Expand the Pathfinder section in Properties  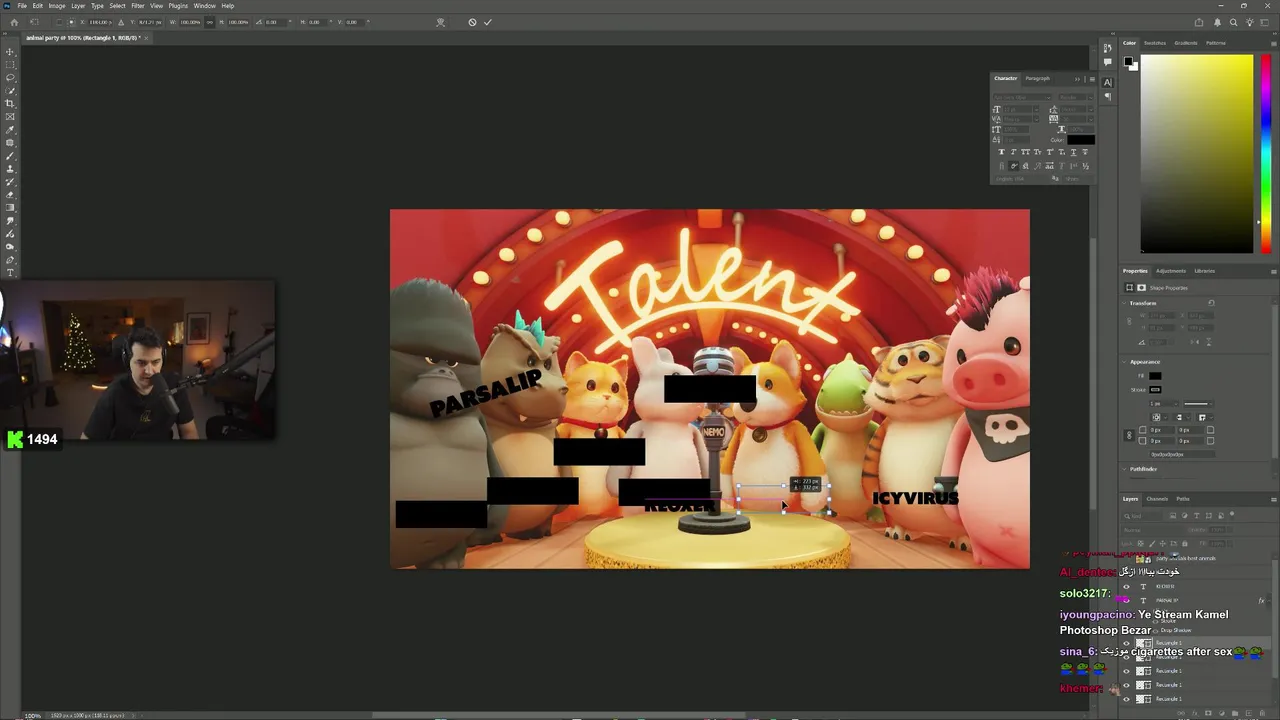[x=1125, y=469]
